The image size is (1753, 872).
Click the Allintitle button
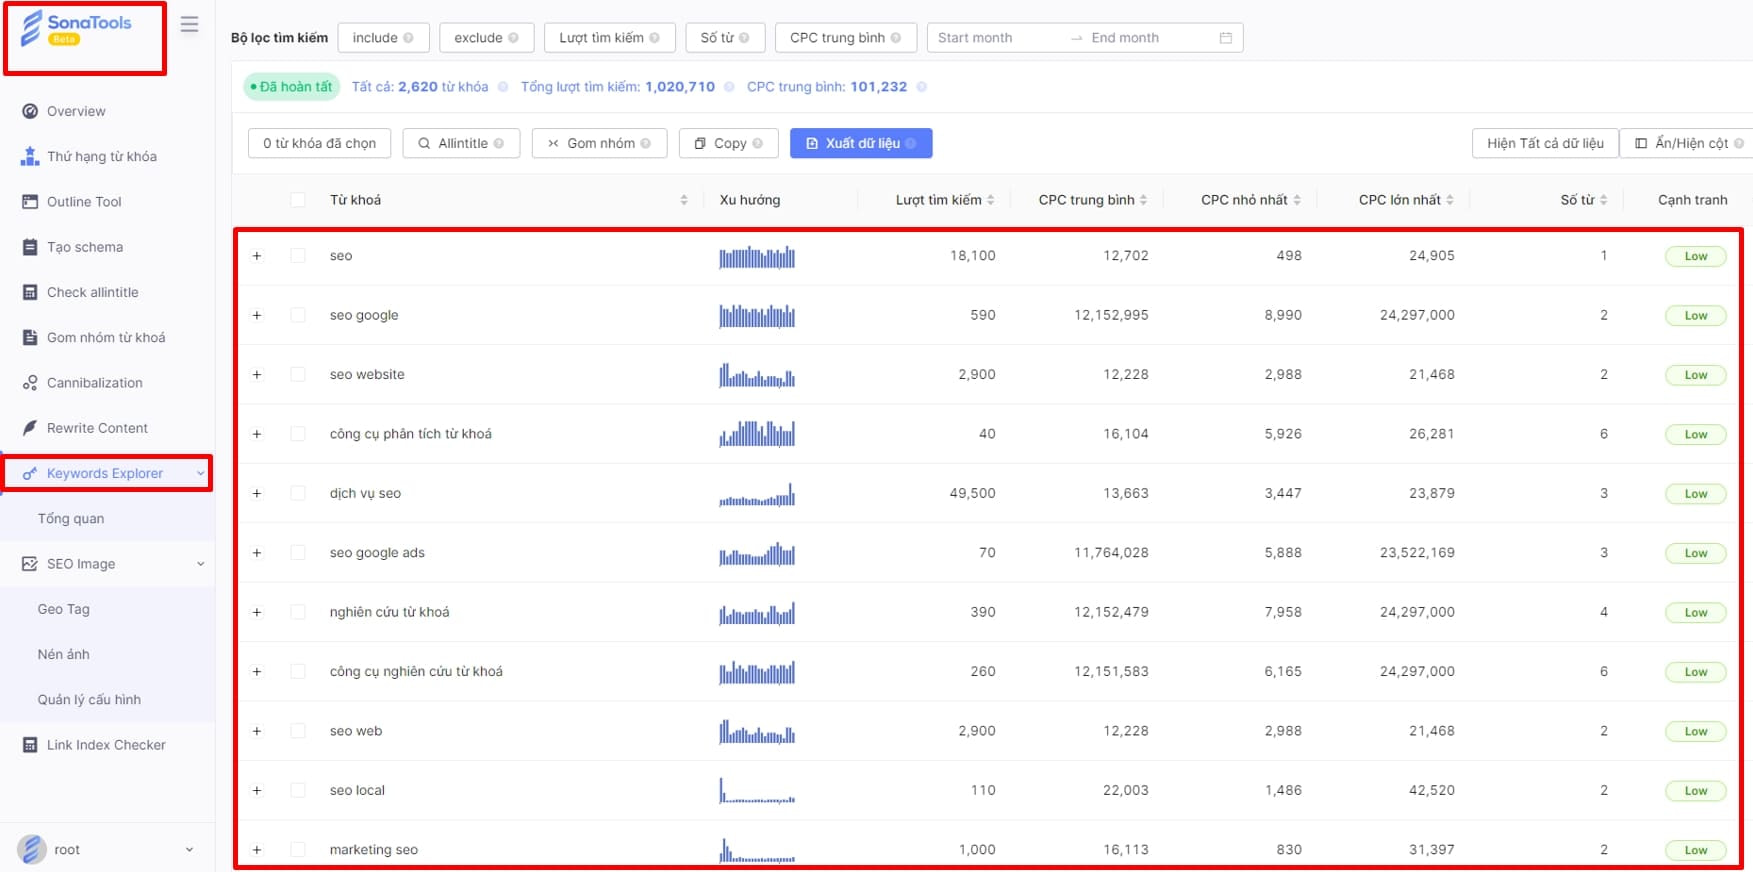pos(461,143)
